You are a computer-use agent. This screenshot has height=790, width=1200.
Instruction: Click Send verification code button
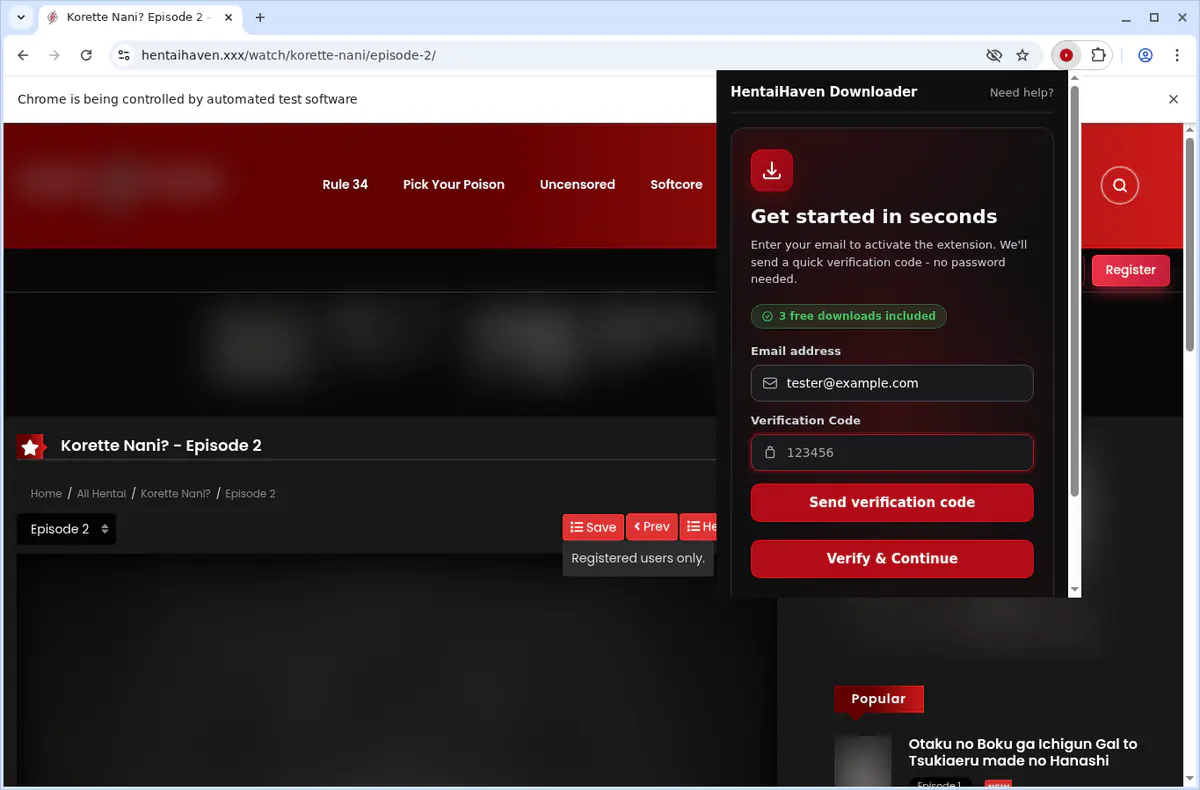tap(892, 502)
